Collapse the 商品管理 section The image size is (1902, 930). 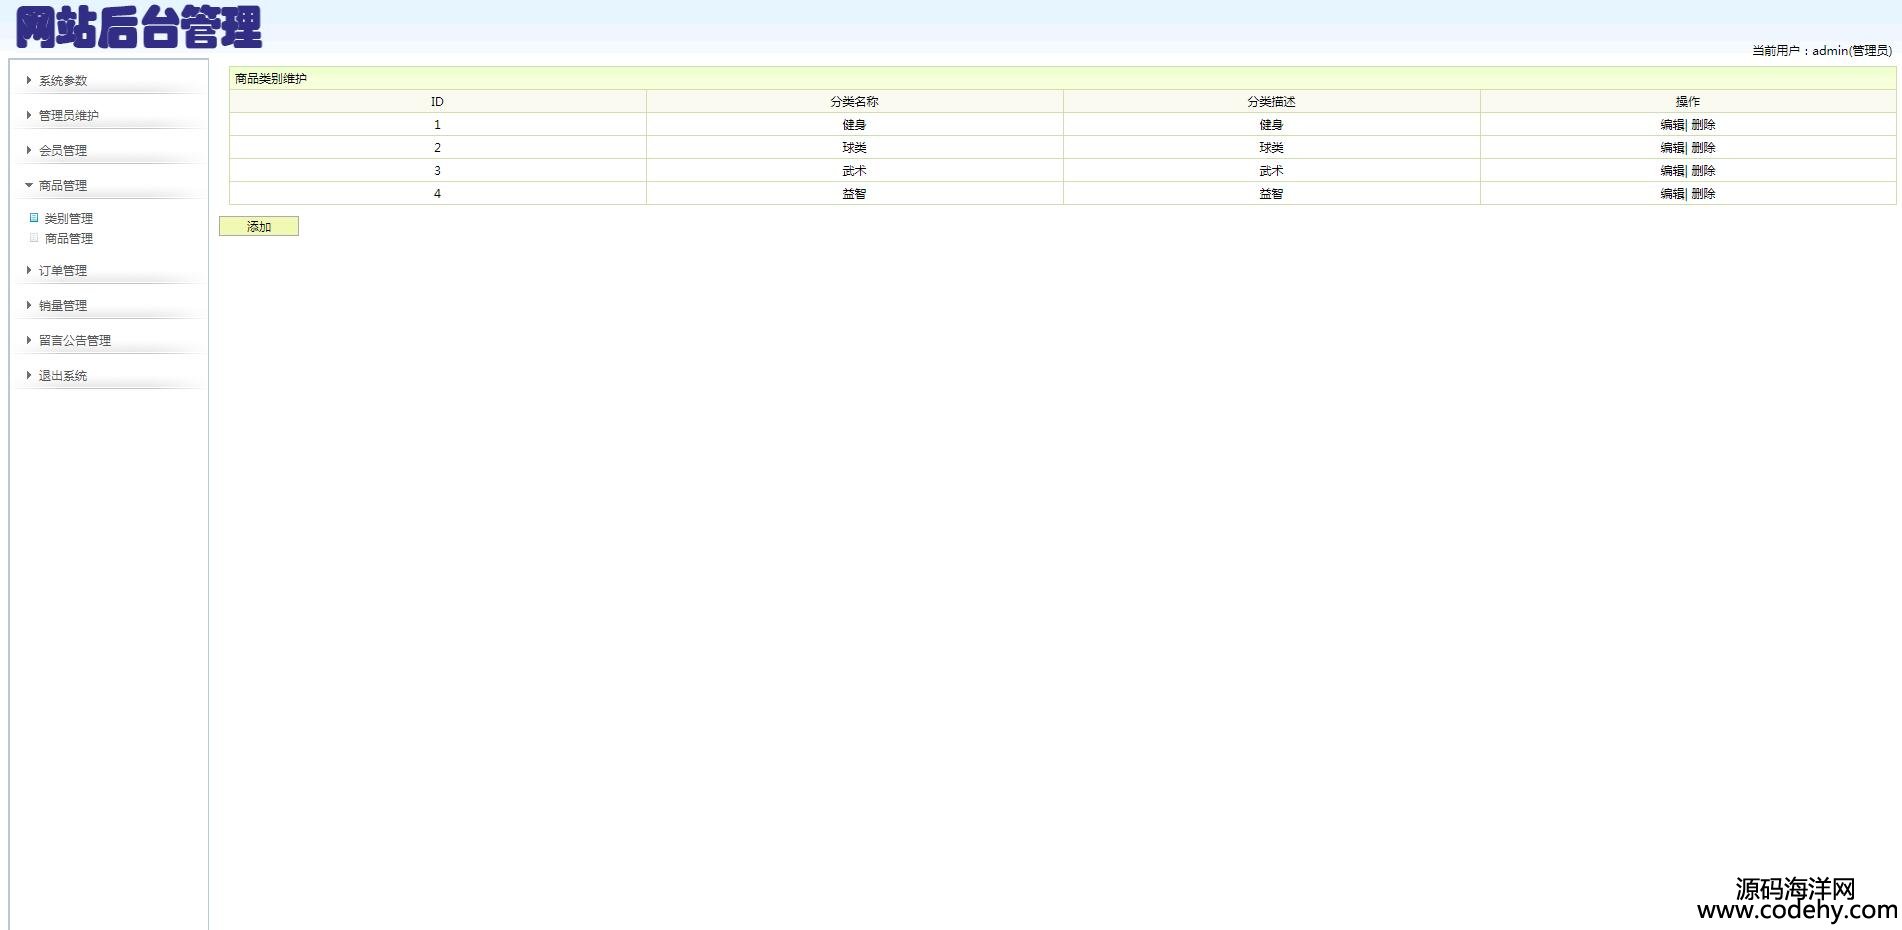62,186
